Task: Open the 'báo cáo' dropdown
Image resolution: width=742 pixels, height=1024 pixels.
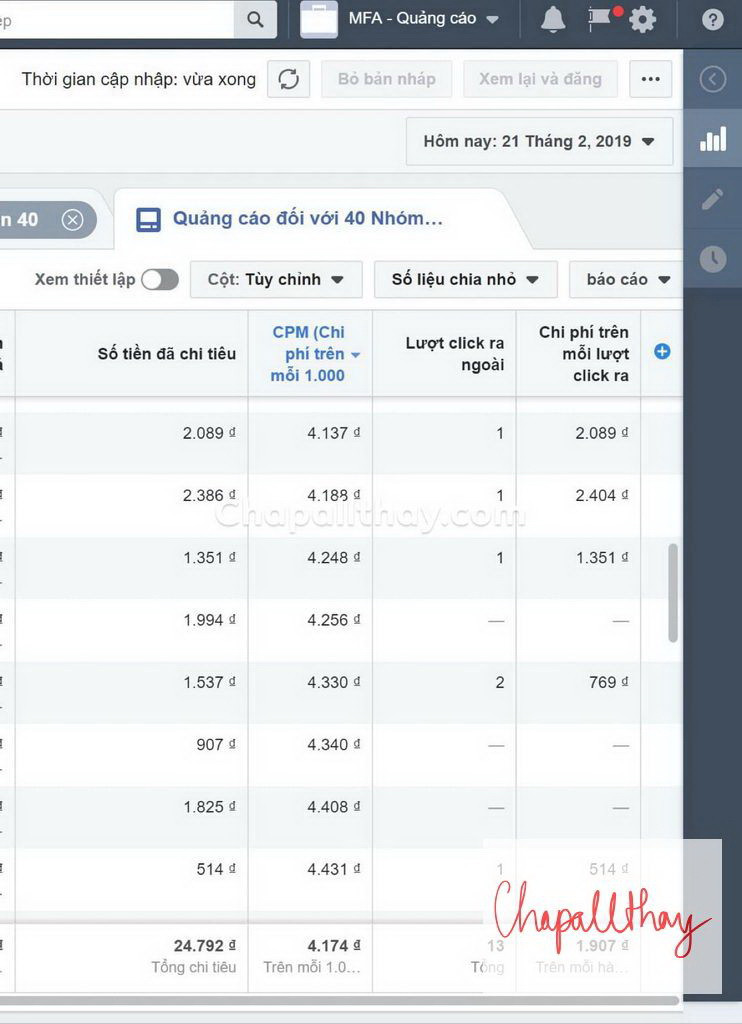Action: pos(627,280)
